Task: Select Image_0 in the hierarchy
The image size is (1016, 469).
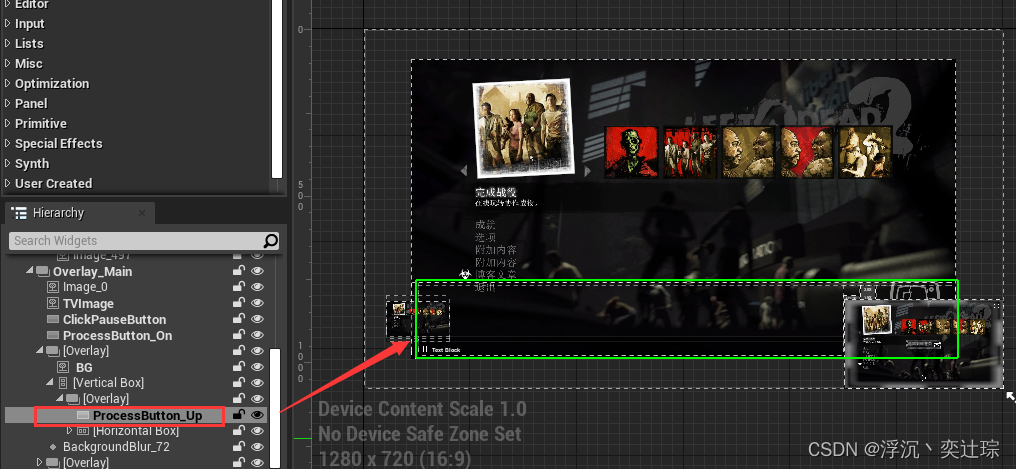Action: (x=85, y=287)
